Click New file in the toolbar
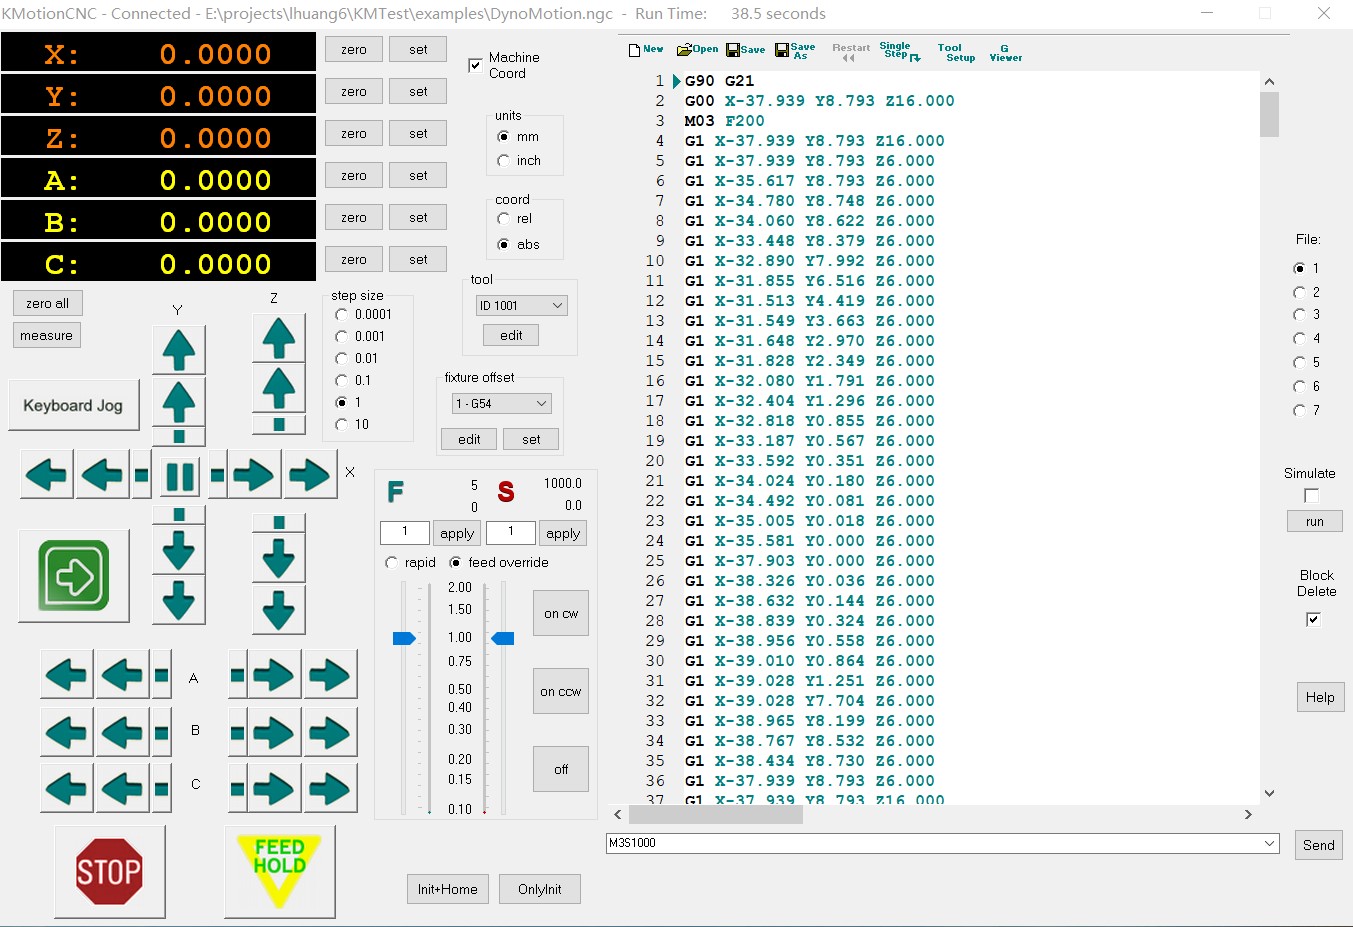This screenshot has height=927, width=1353. [x=646, y=50]
